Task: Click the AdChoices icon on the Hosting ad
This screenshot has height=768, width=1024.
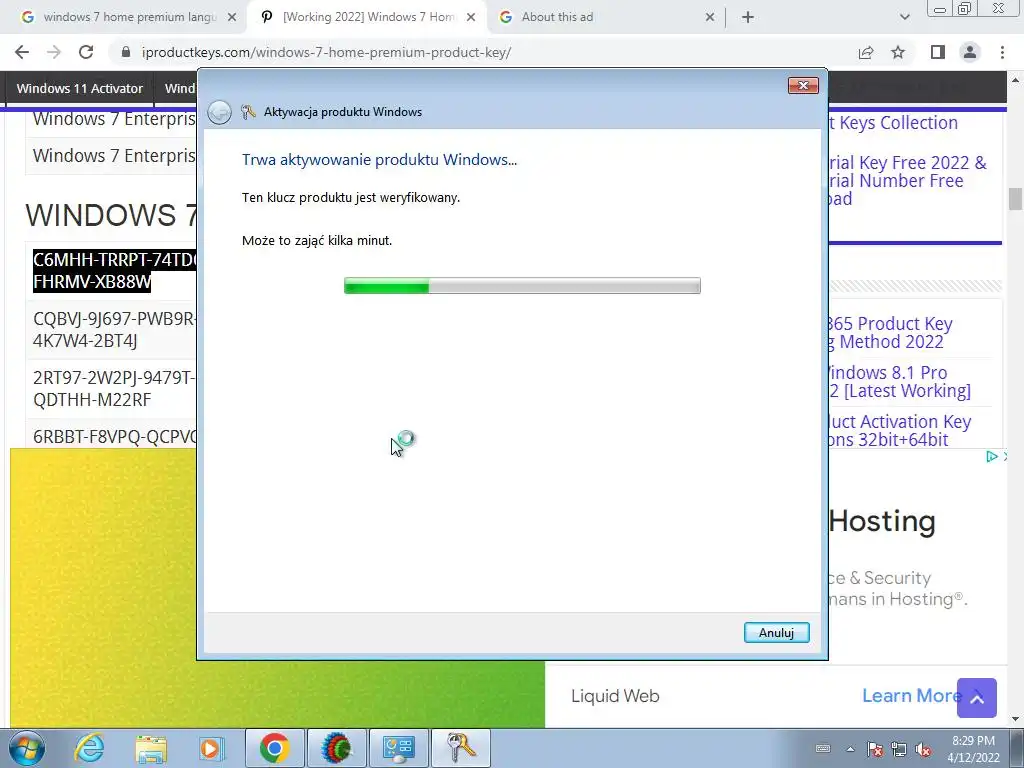Action: coord(991,456)
